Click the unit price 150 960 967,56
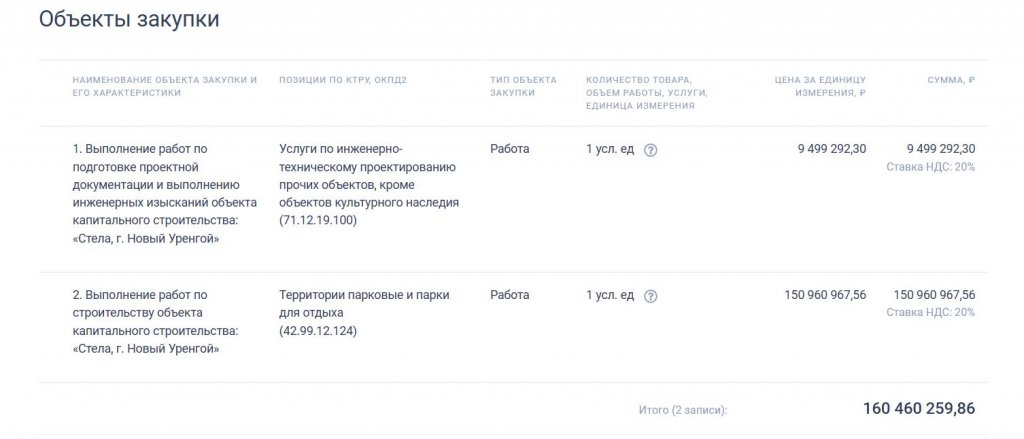 coord(825,295)
